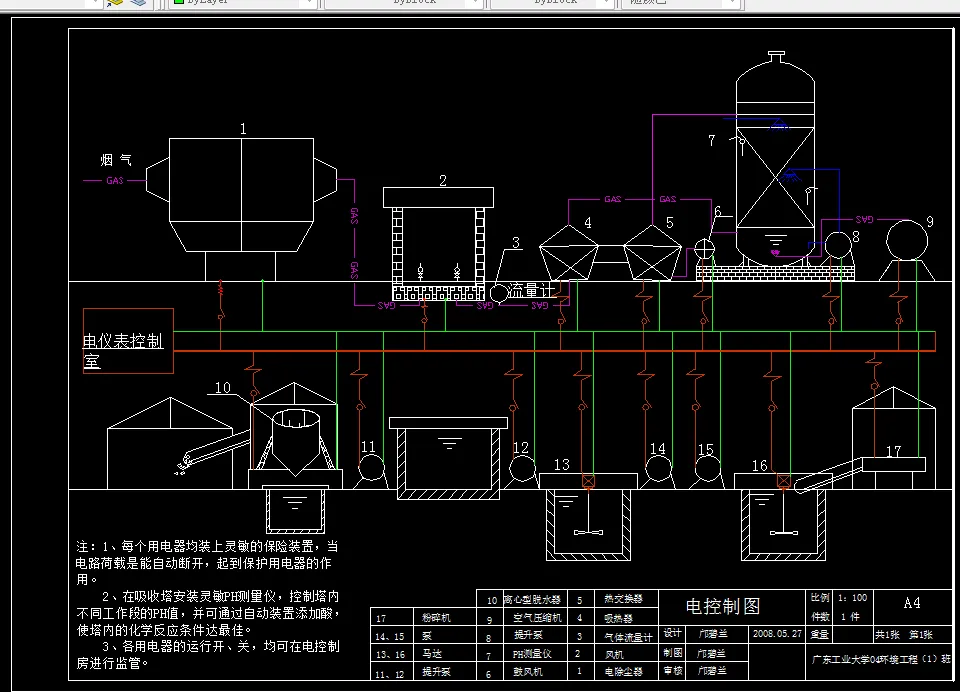The width and height of the screenshot is (960, 692).
Task: Select the red control room rectangle outline
Action: pos(129,340)
